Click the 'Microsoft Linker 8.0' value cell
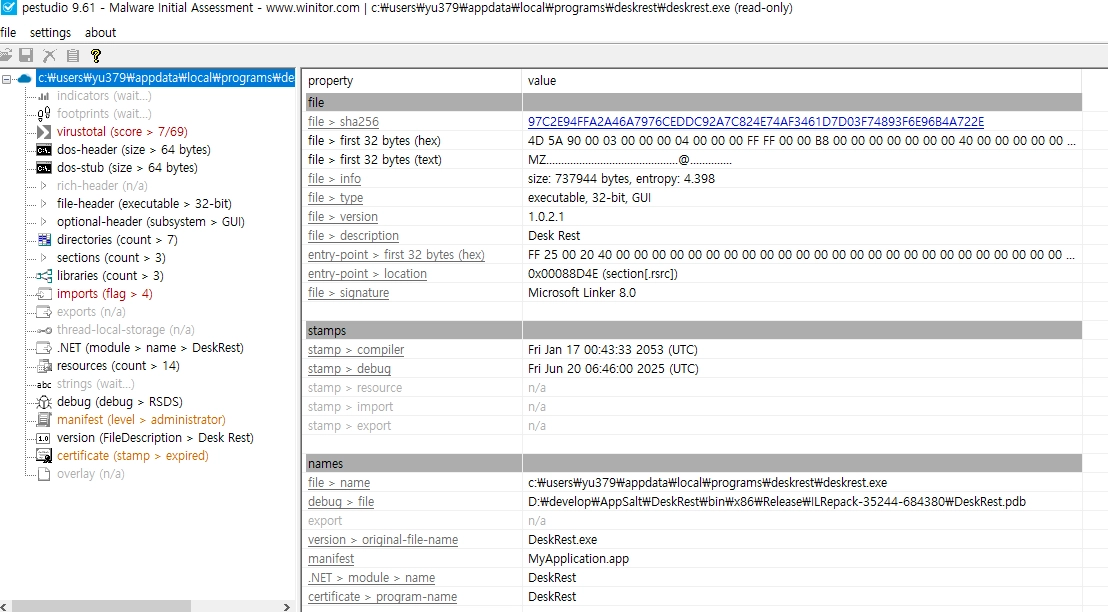This screenshot has height=612, width=1108. coord(582,293)
